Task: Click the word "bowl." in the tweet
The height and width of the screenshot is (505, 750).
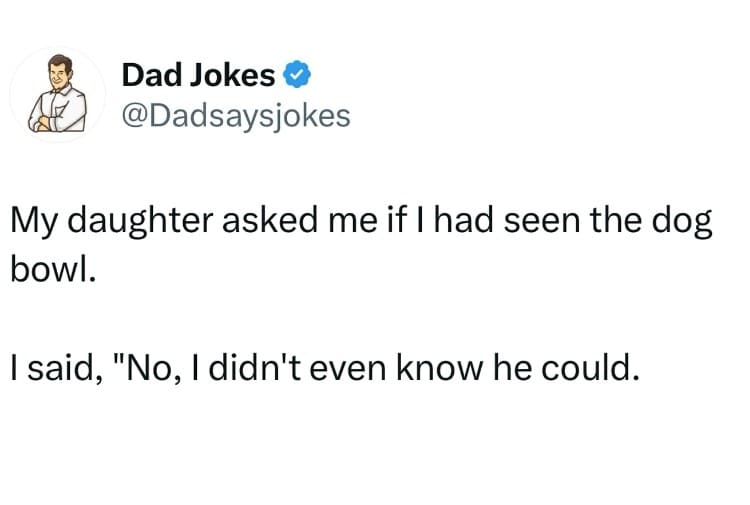Action: click(x=53, y=271)
